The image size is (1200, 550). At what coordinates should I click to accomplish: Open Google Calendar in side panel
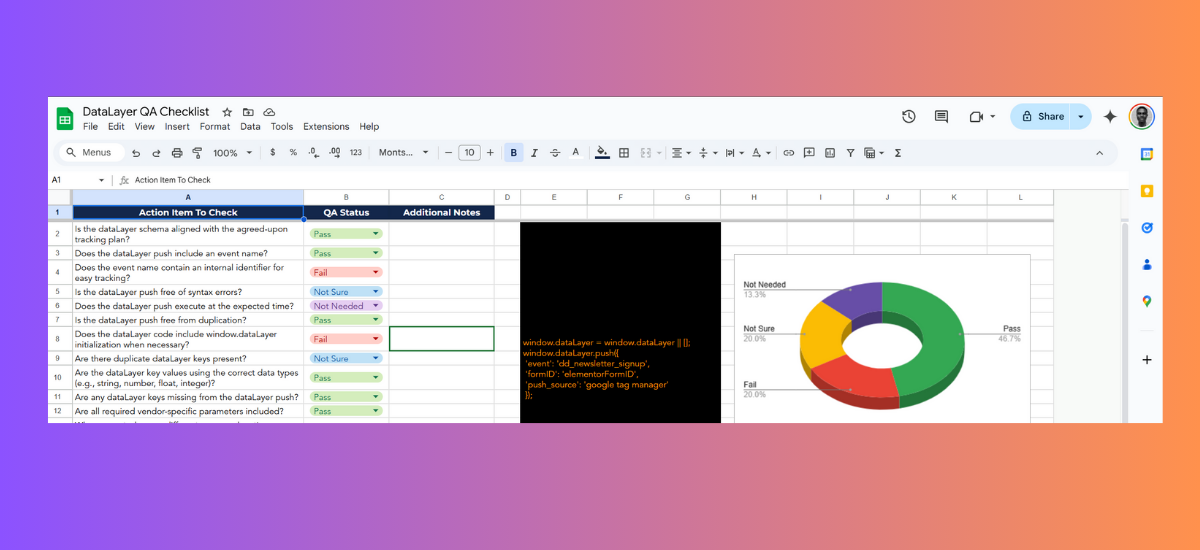pos(1147,154)
